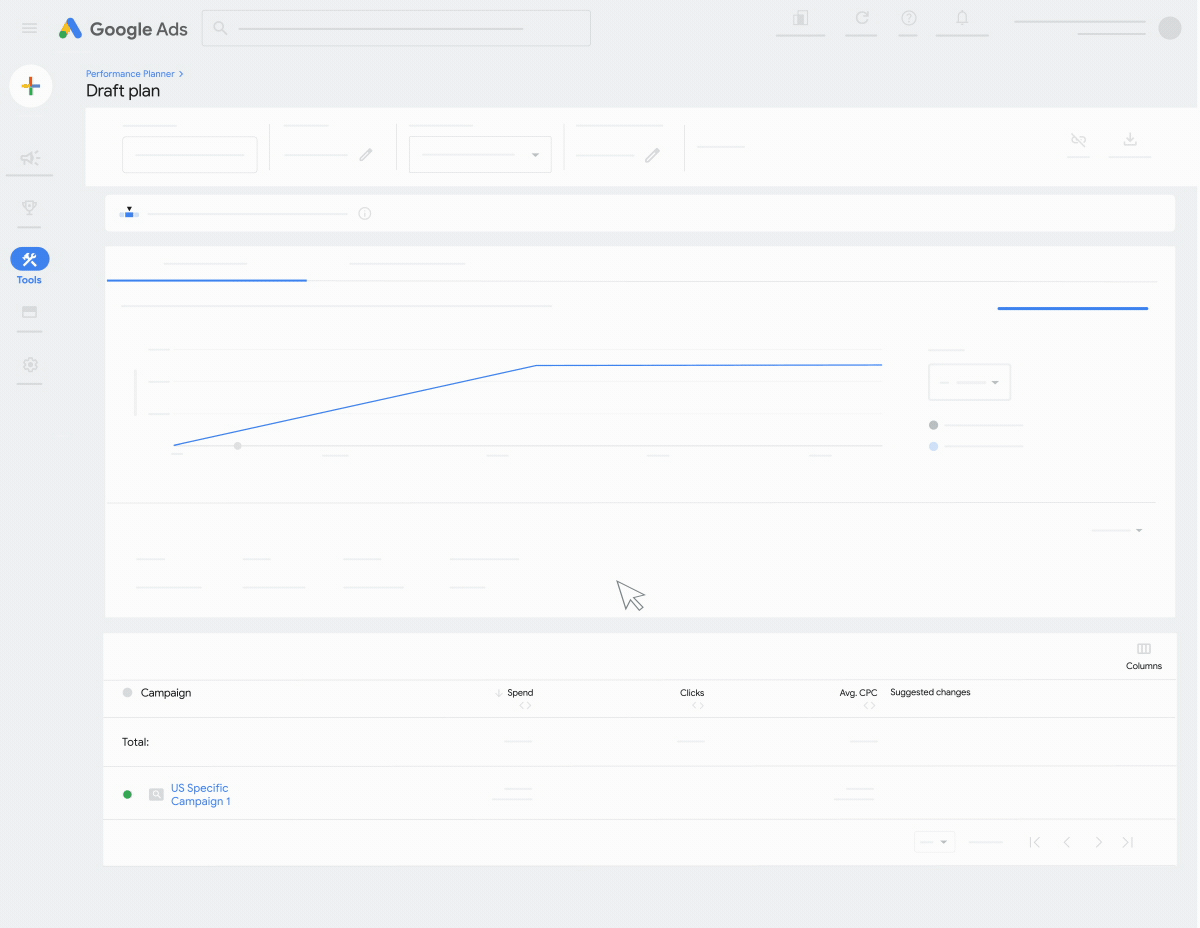Open the Goals trophy icon

[x=30, y=208]
